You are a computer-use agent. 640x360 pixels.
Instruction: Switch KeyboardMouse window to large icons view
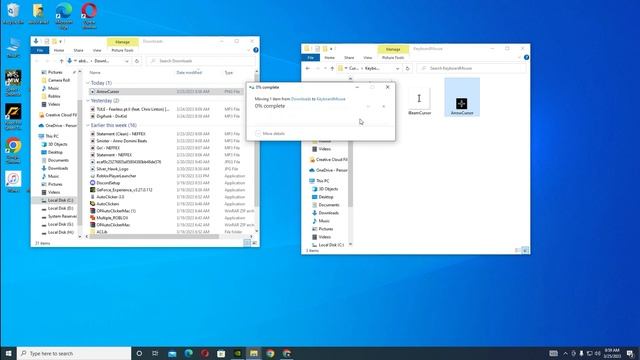[x=525, y=250]
